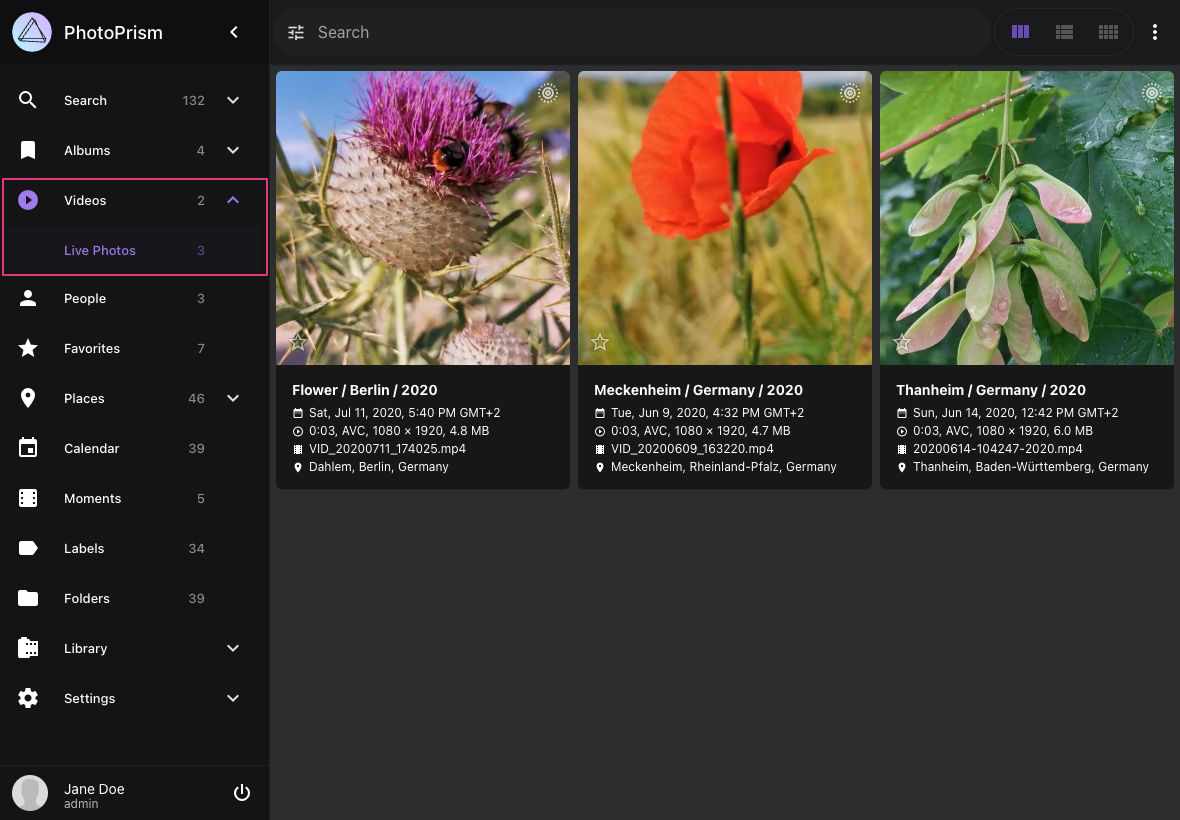Screen dimensions: 1180x820
Task: Select the Moments sidebar icon
Action: pyautogui.click(x=28, y=498)
